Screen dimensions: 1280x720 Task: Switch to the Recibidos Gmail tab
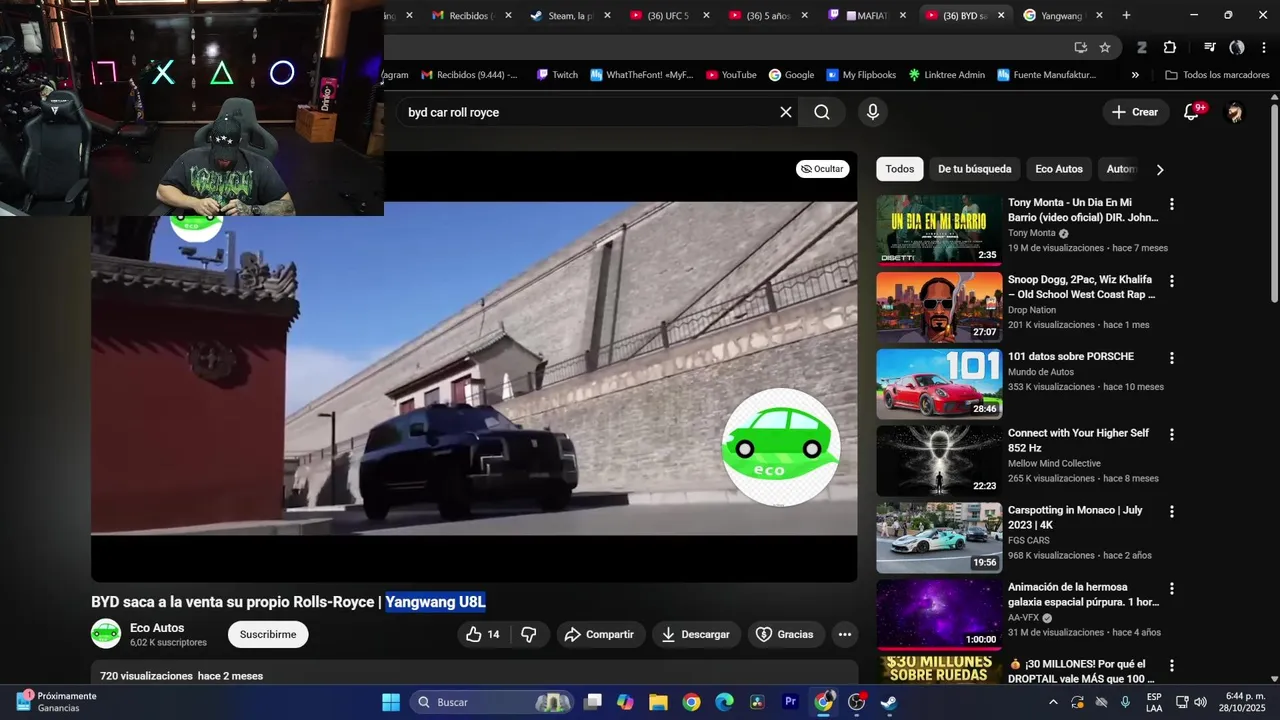pos(472,15)
